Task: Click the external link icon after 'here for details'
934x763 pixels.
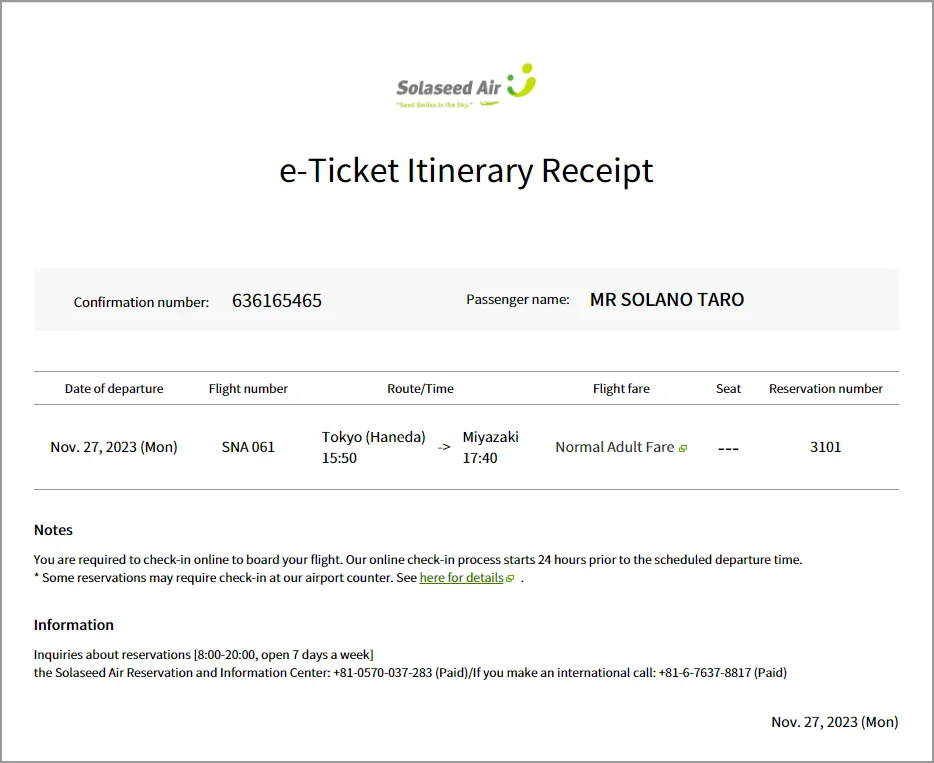Action: 510,579
